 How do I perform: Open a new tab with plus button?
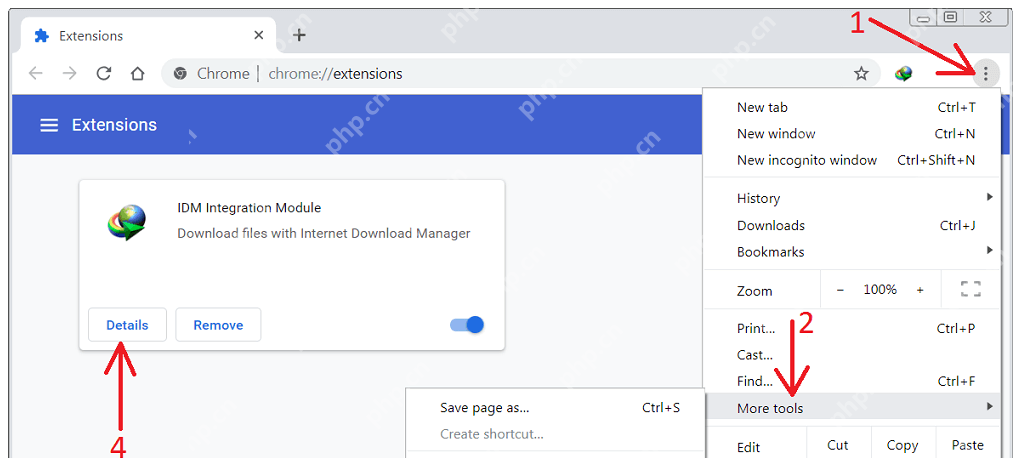pos(299,35)
